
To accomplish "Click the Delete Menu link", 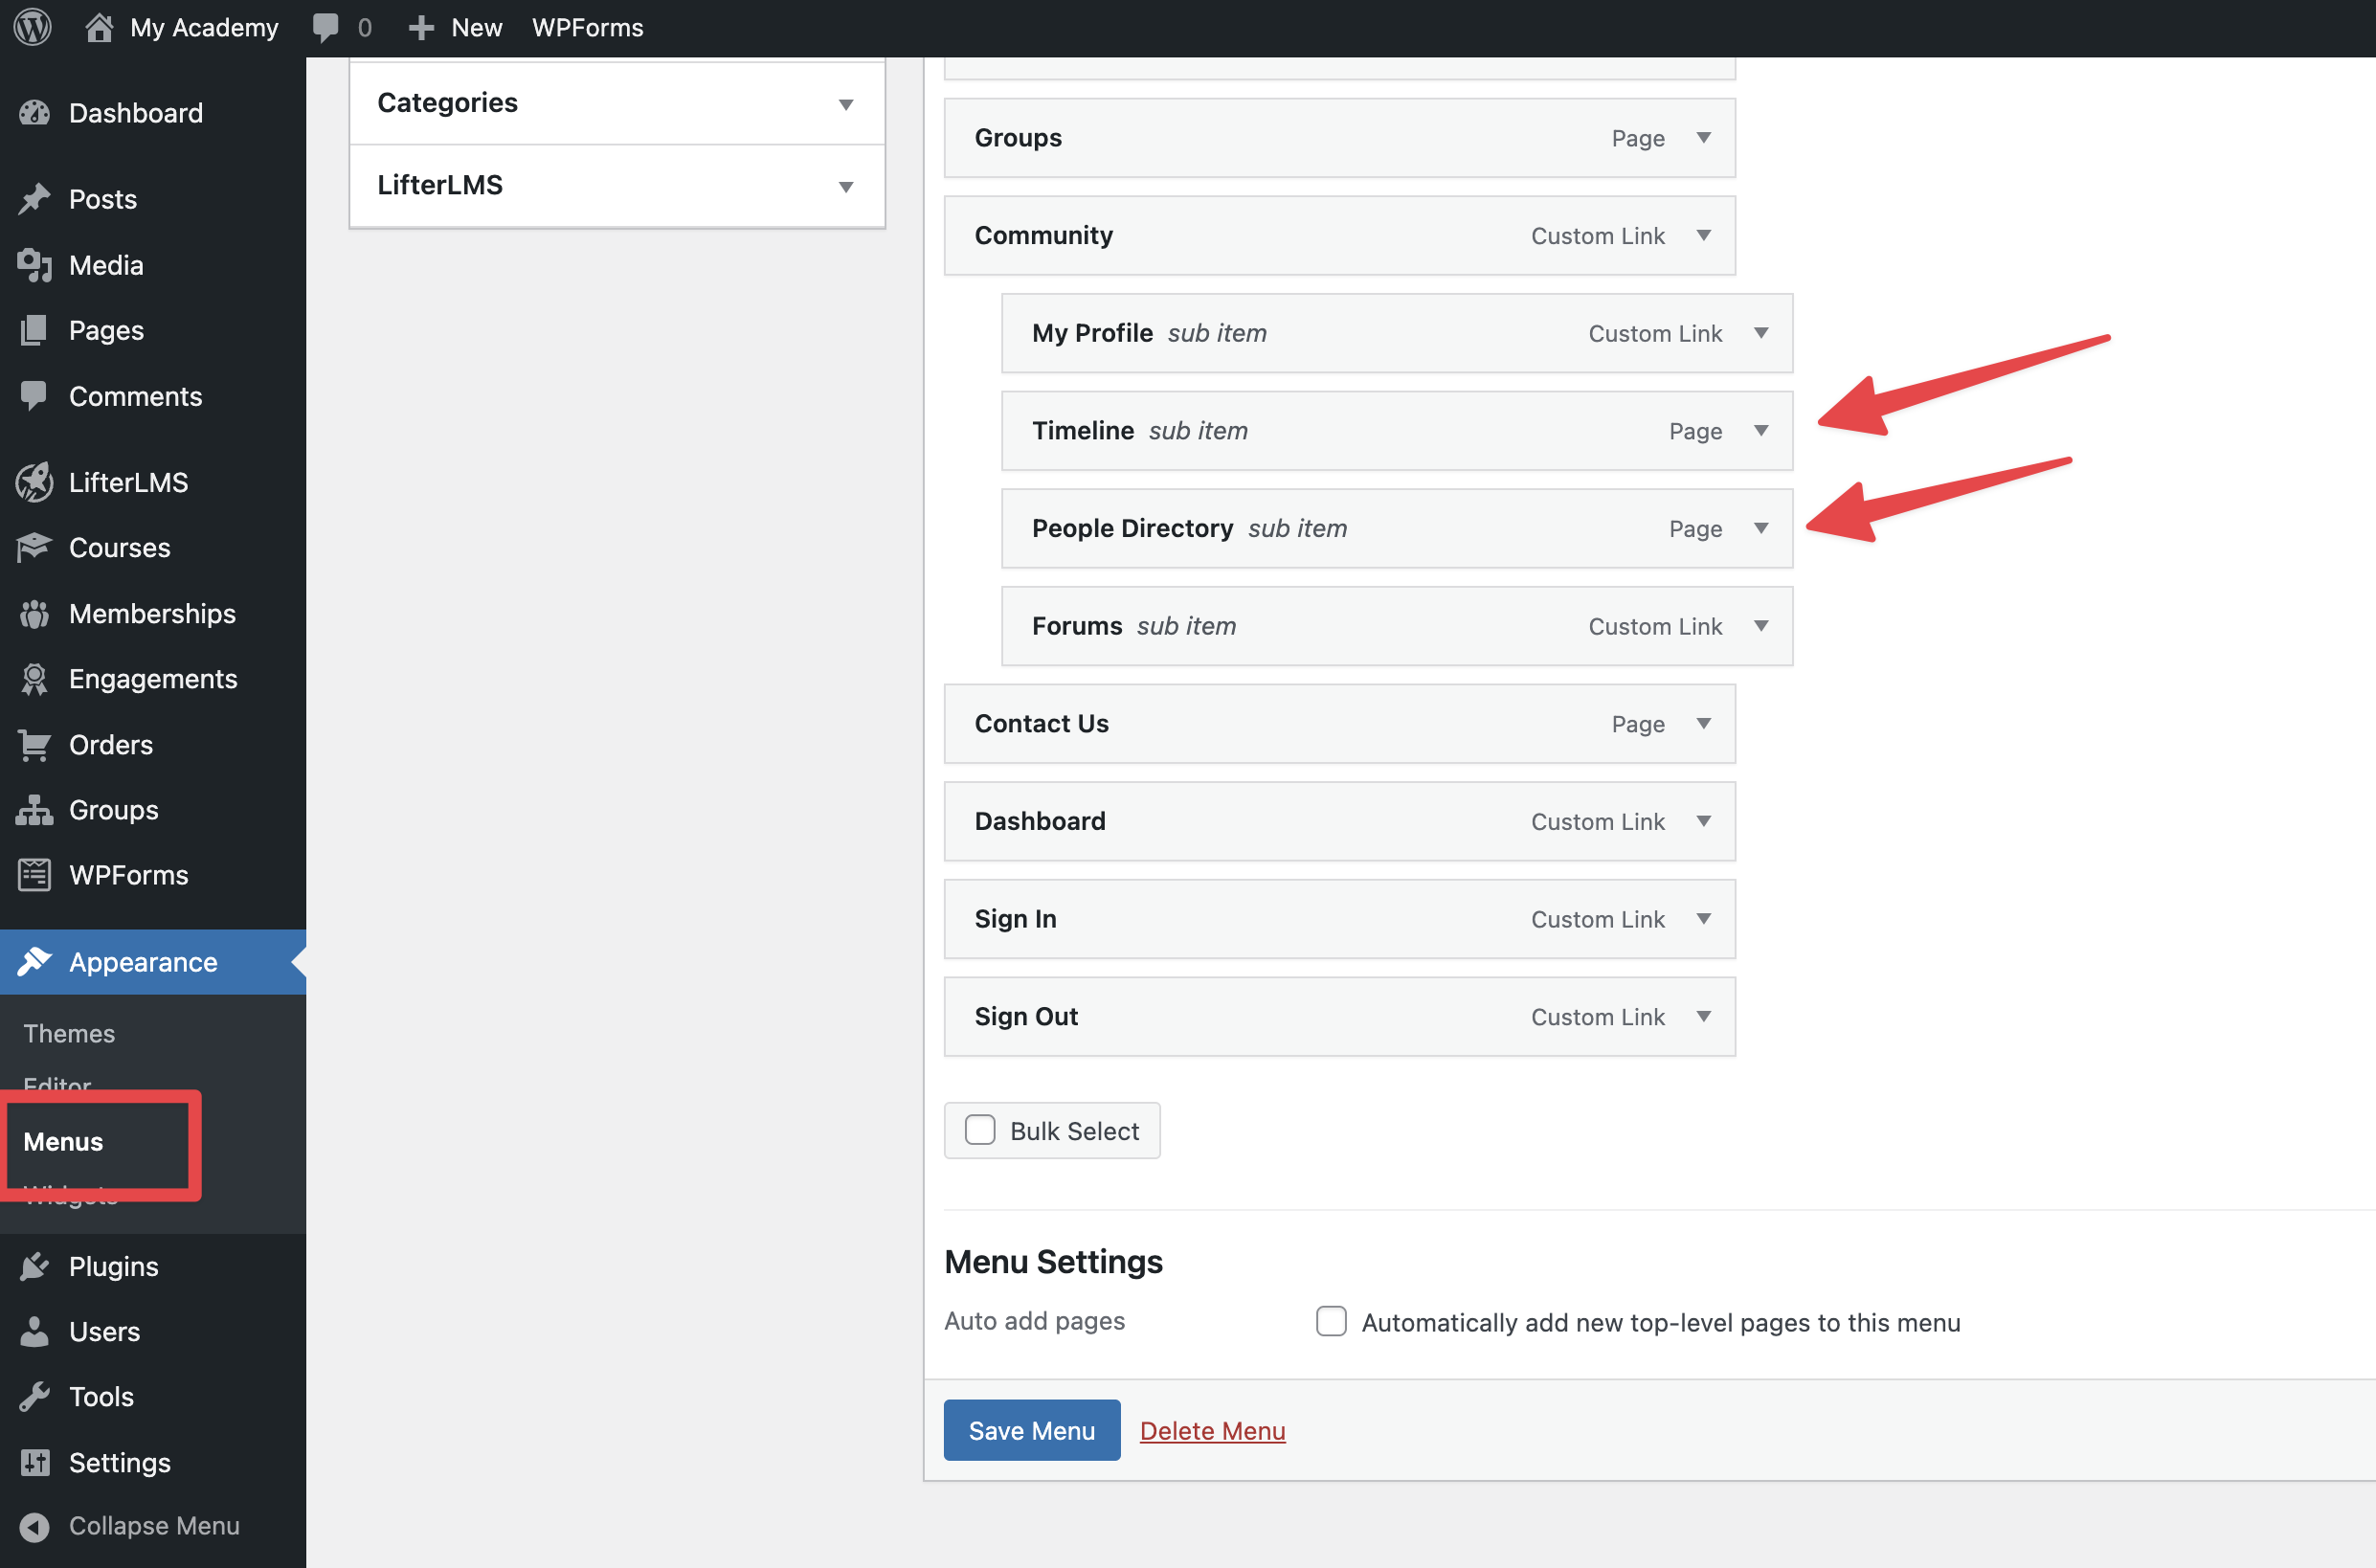I will pyautogui.click(x=1212, y=1430).
